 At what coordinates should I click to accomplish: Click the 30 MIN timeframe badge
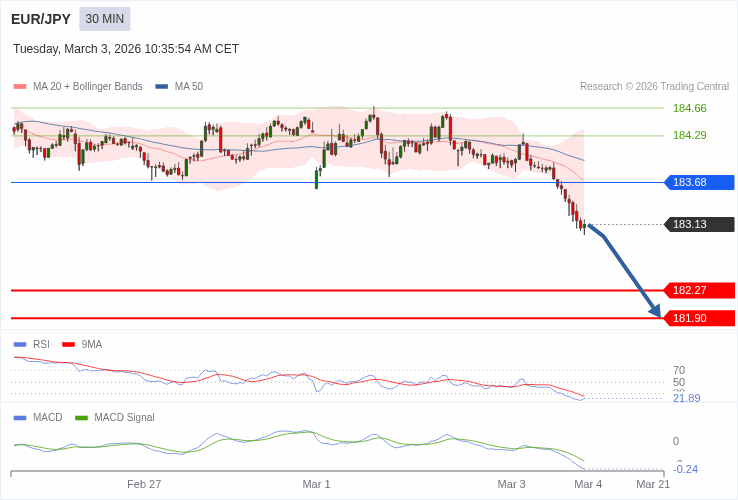(104, 19)
